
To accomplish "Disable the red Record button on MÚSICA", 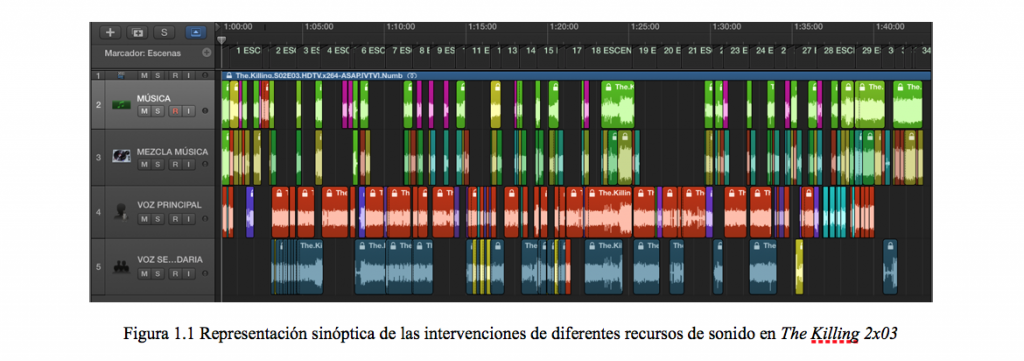I will pyautogui.click(x=174, y=111).
